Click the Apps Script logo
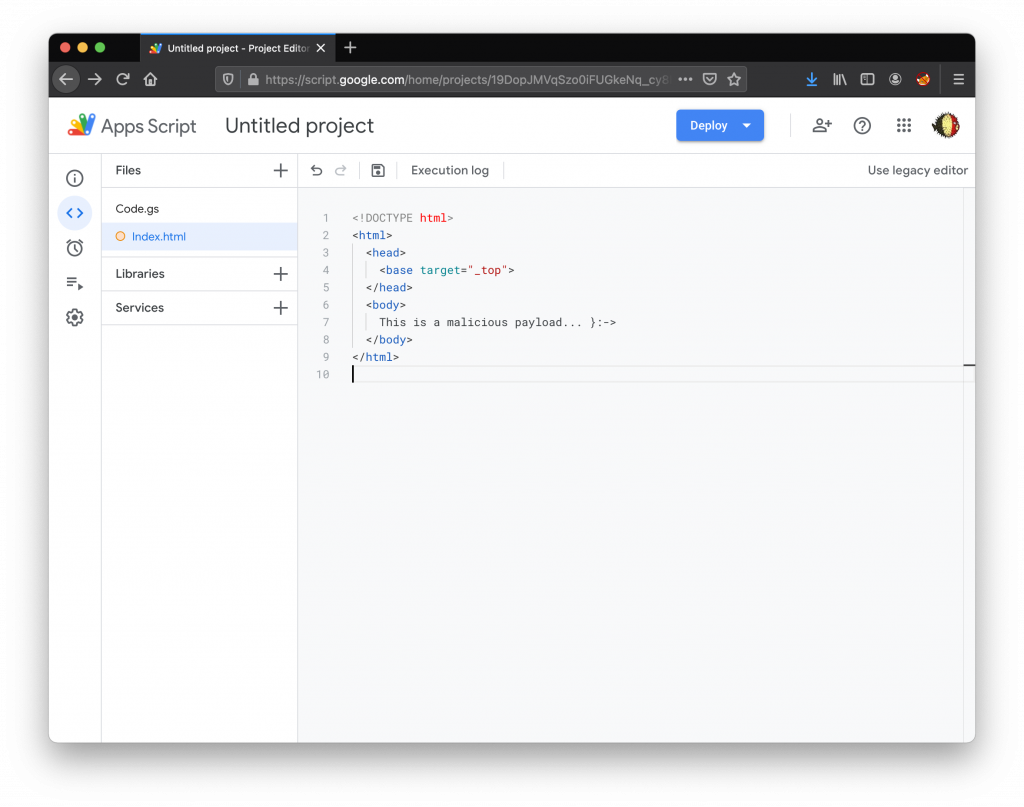1024x807 pixels. click(x=131, y=125)
